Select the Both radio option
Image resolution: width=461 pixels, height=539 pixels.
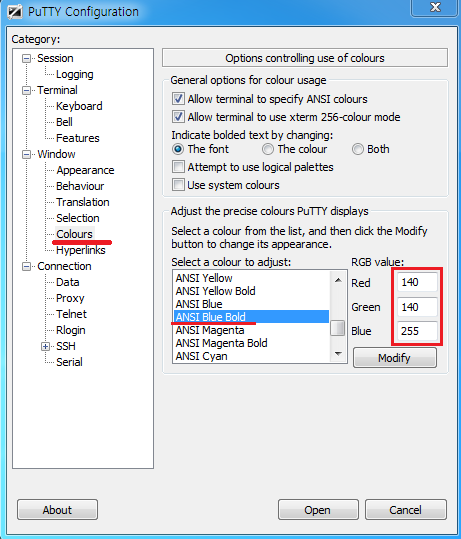tap(358, 149)
